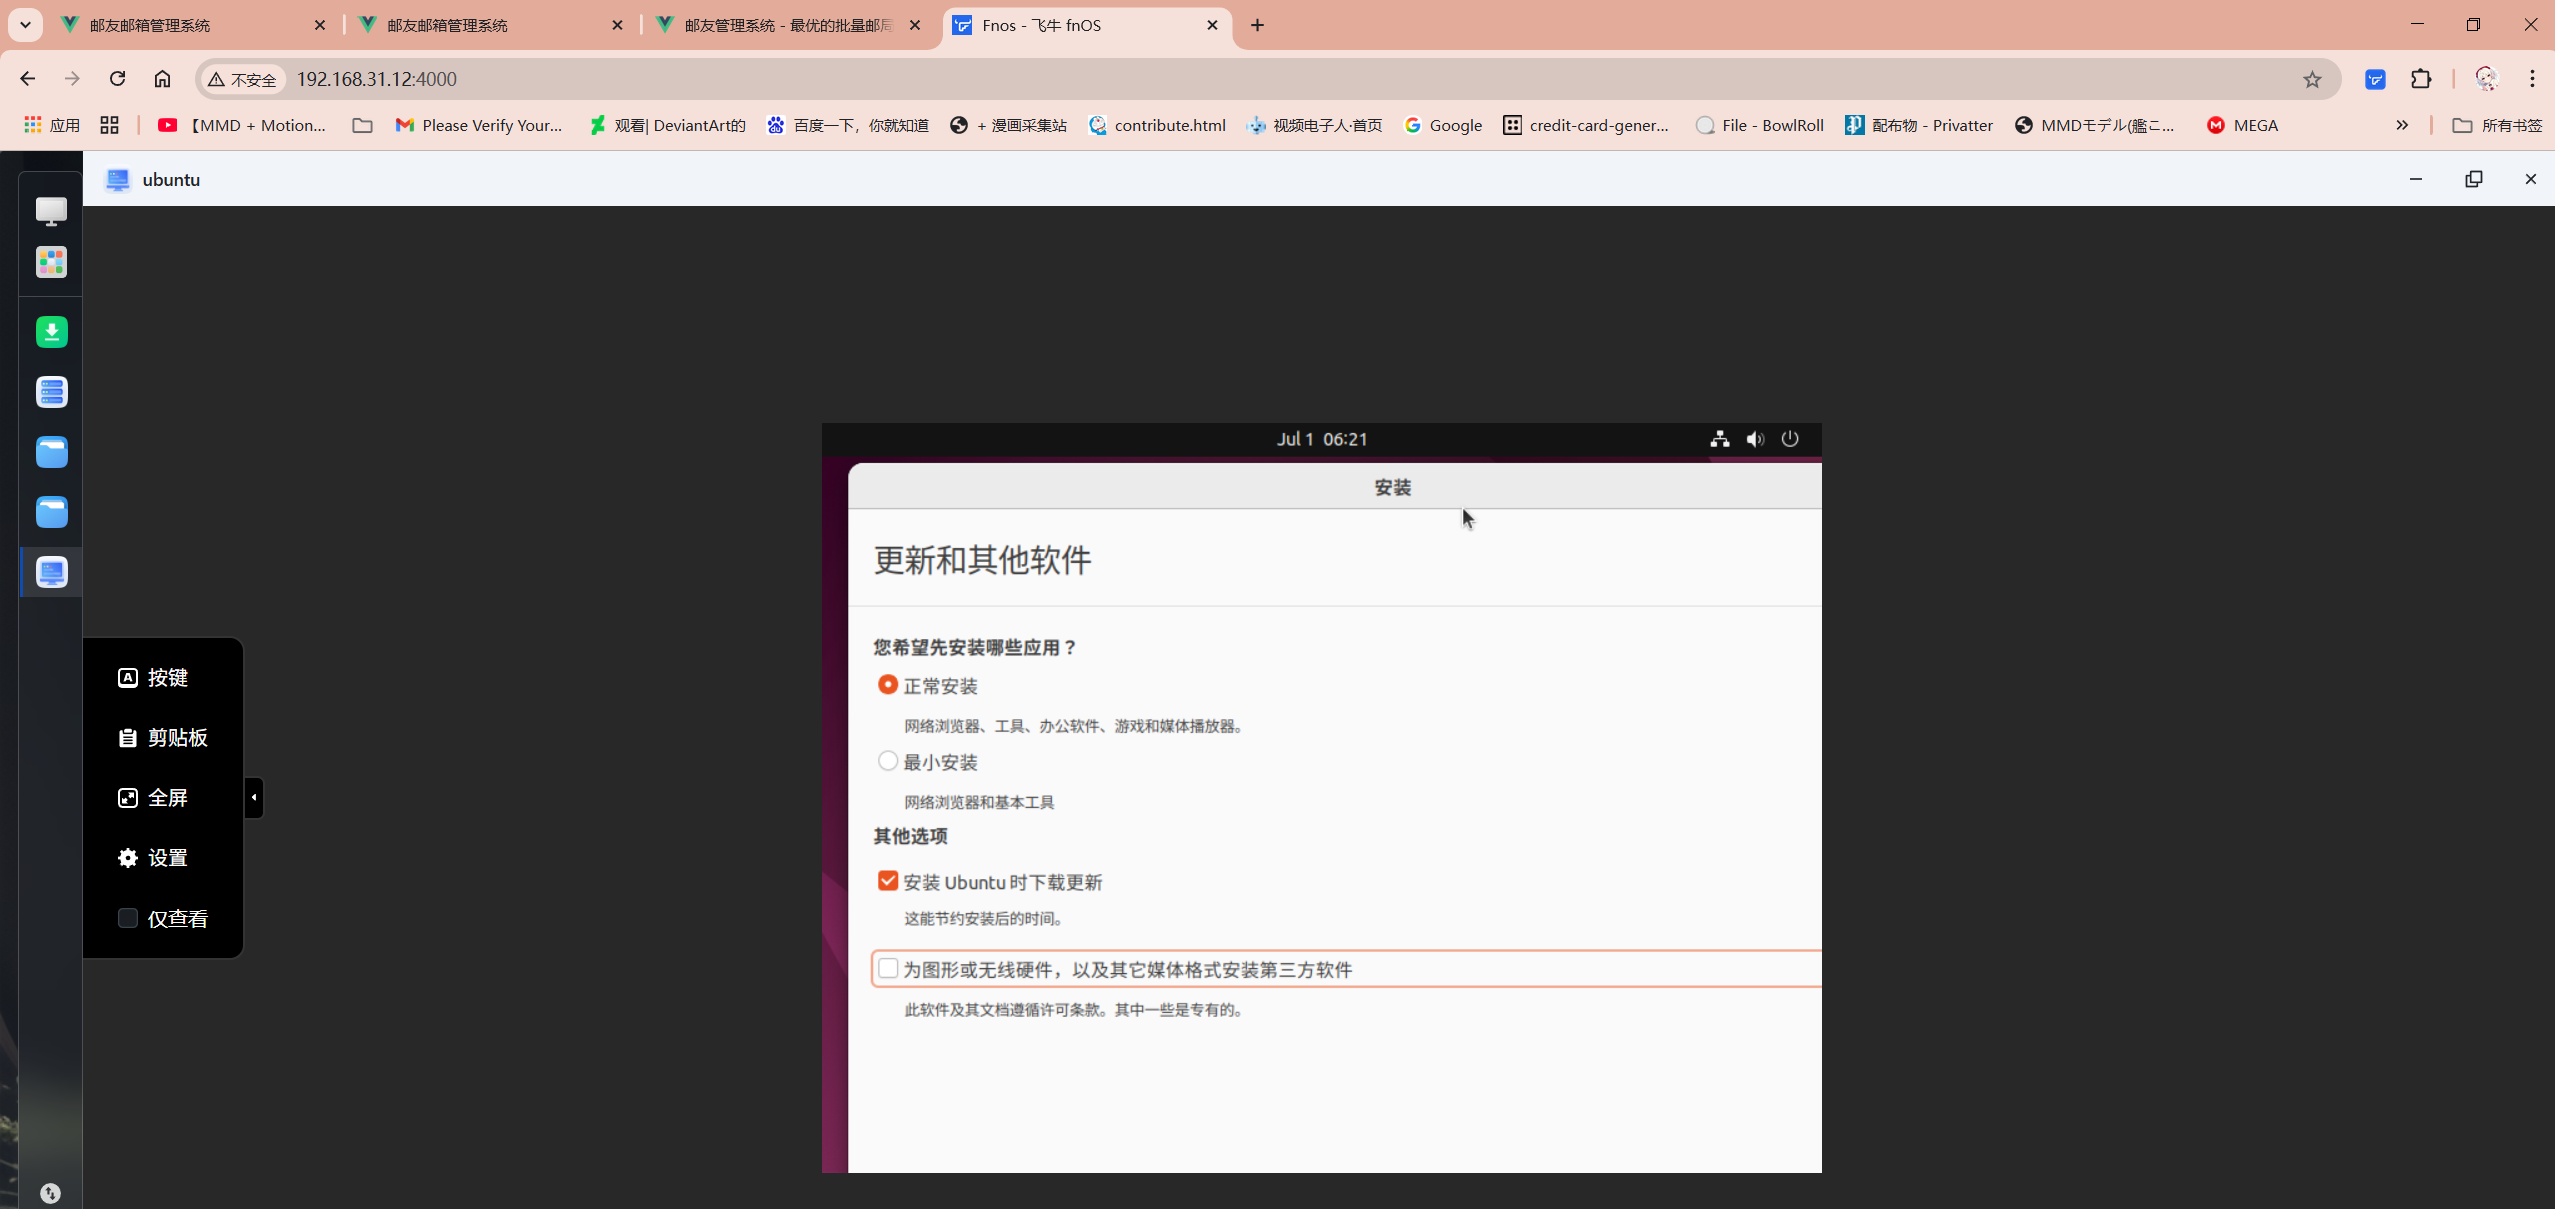The height and width of the screenshot is (1209, 2555).
Task: Bookmark this page with the star icon
Action: 2312,79
